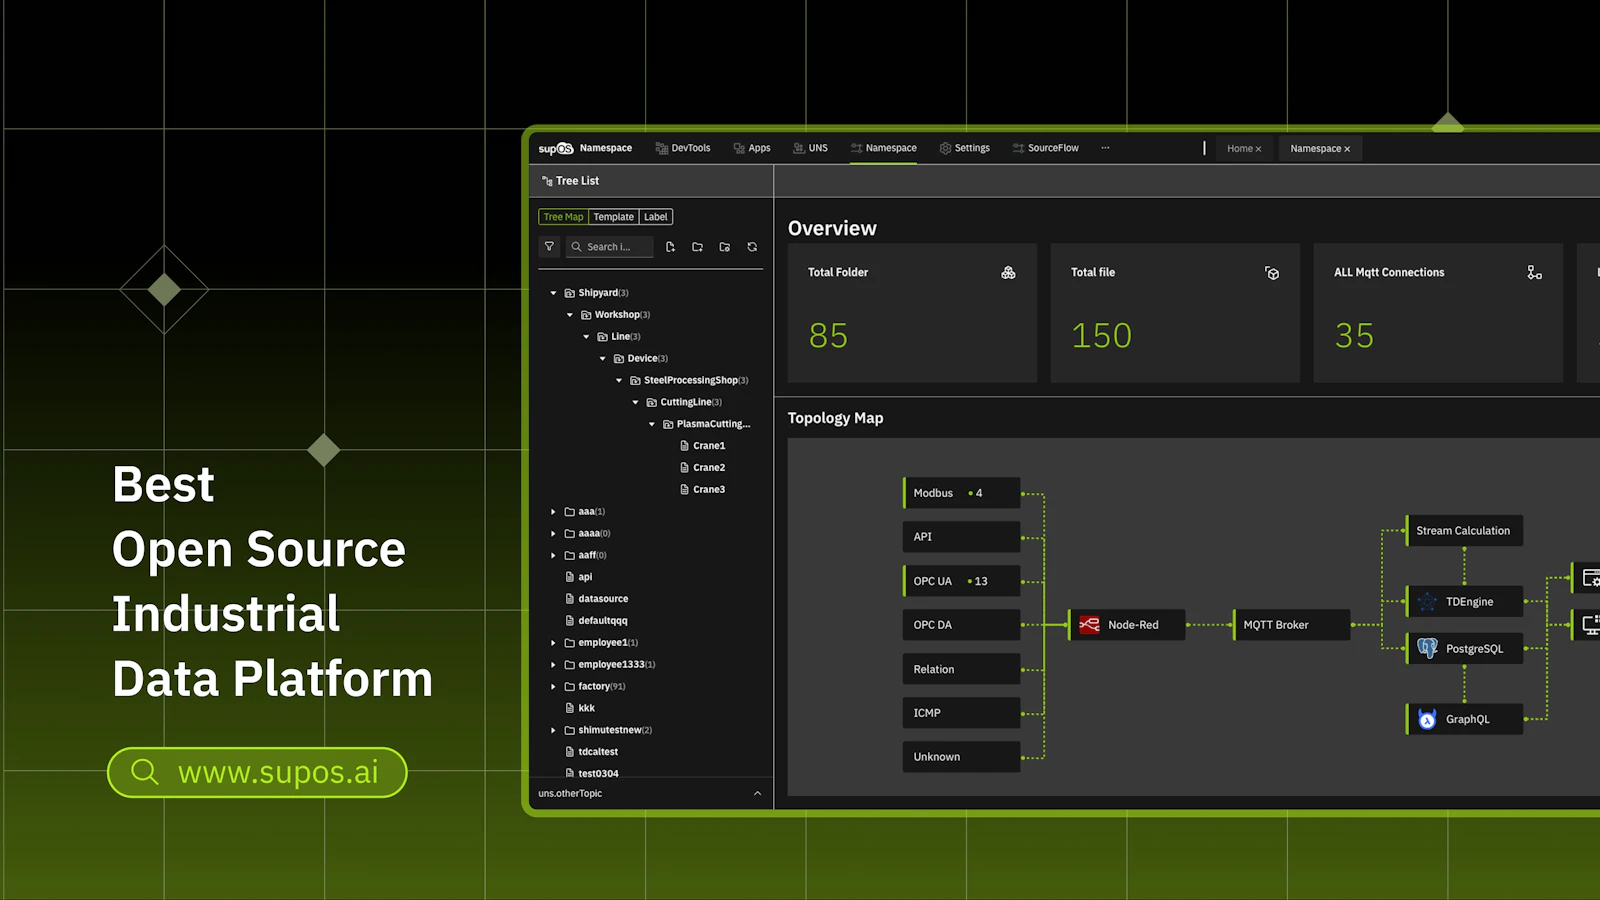Switch to Tree Map view

(563, 217)
